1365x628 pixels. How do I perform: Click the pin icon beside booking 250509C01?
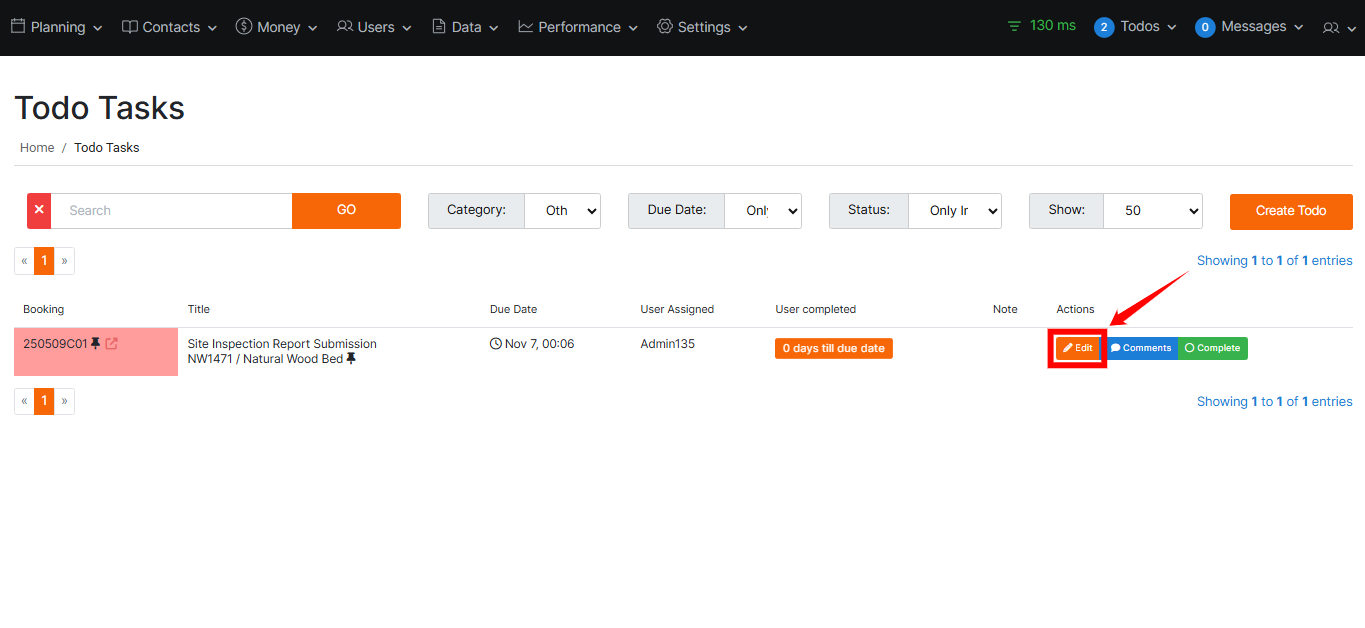(96, 344)
